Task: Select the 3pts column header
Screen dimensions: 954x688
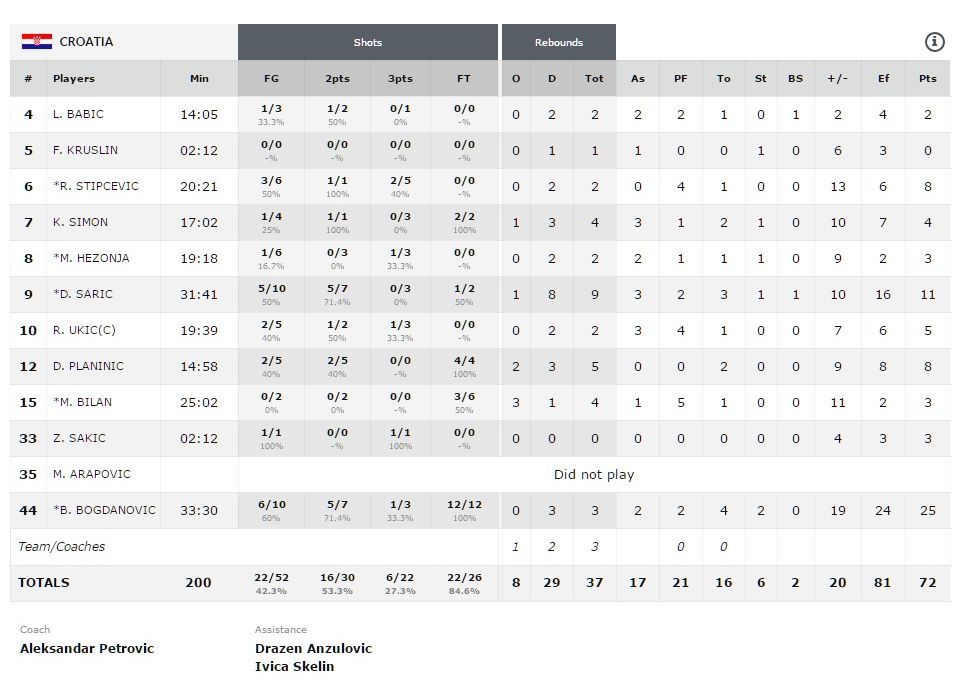Action: tap(399, 78)
